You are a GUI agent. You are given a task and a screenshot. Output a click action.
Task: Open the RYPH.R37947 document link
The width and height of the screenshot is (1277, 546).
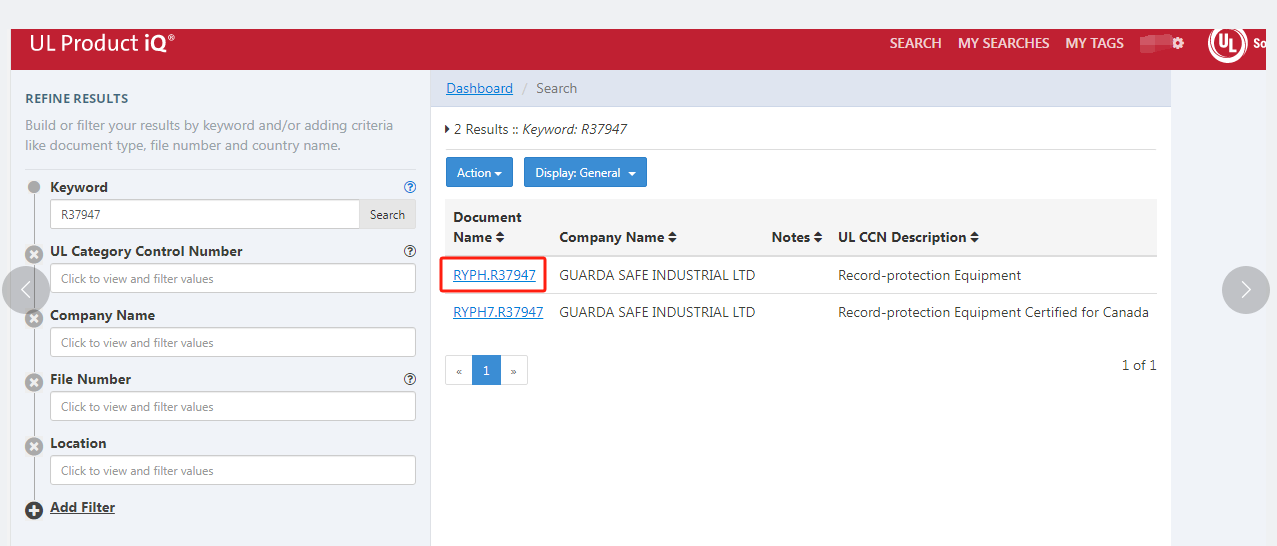[494, 275]
